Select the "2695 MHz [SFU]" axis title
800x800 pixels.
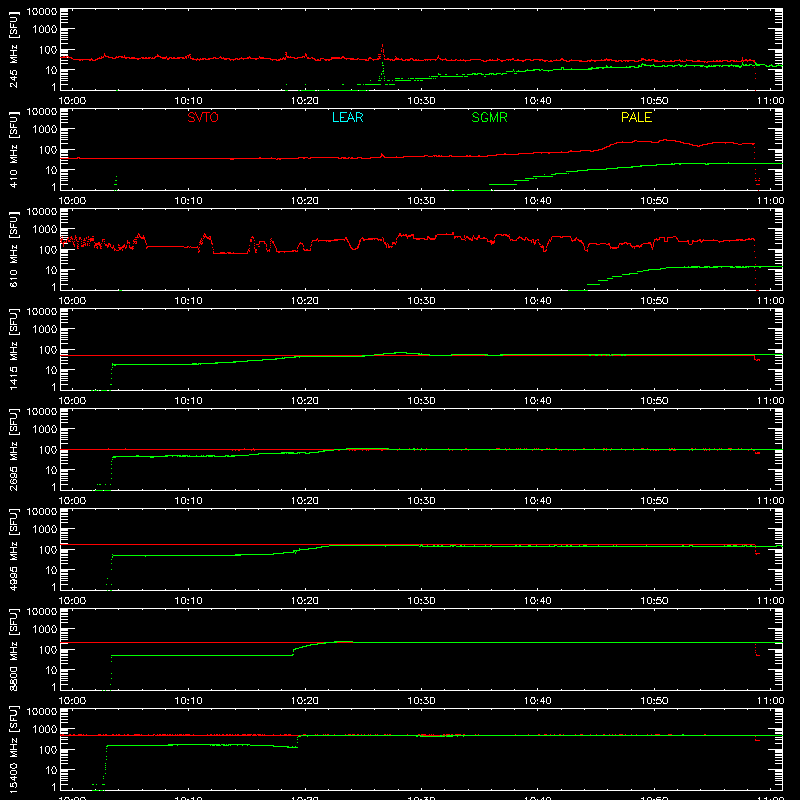14,449
